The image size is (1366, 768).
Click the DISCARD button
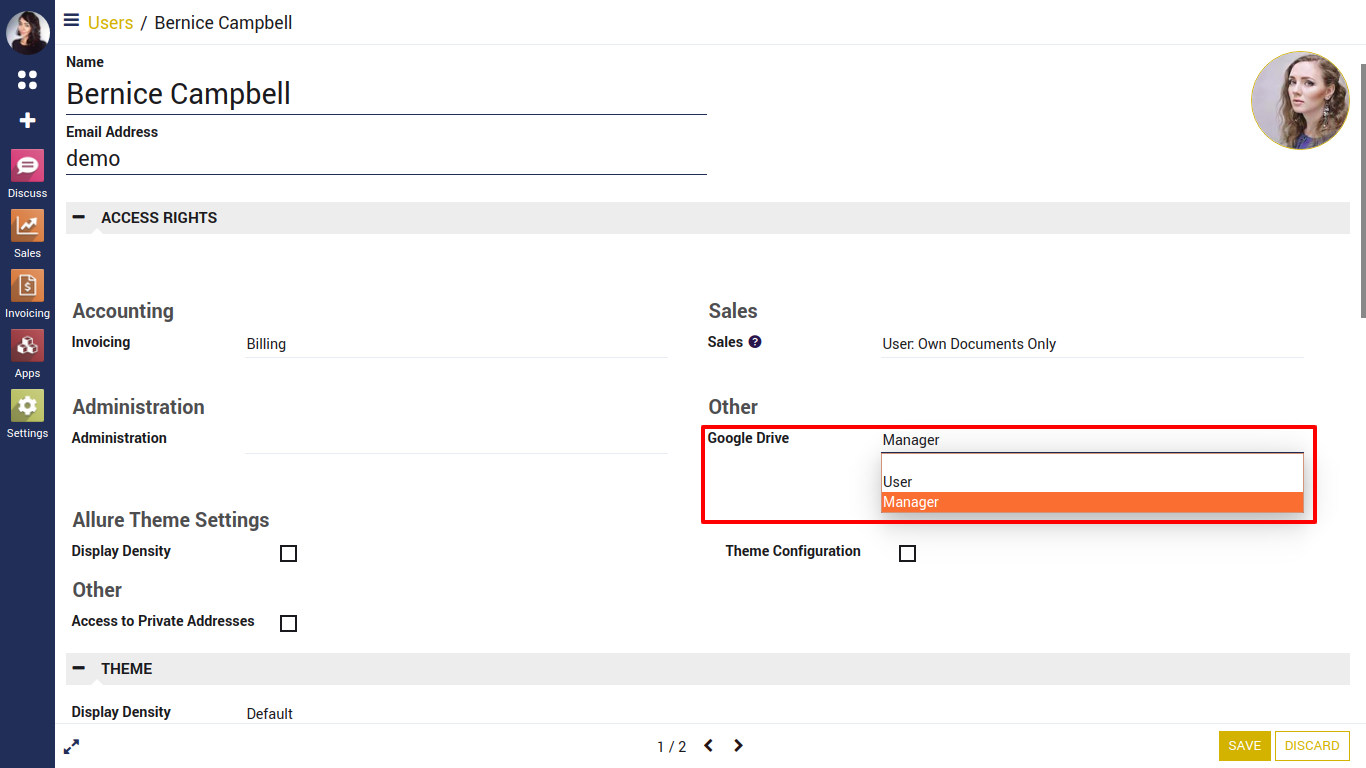(x=1312, y=746)
